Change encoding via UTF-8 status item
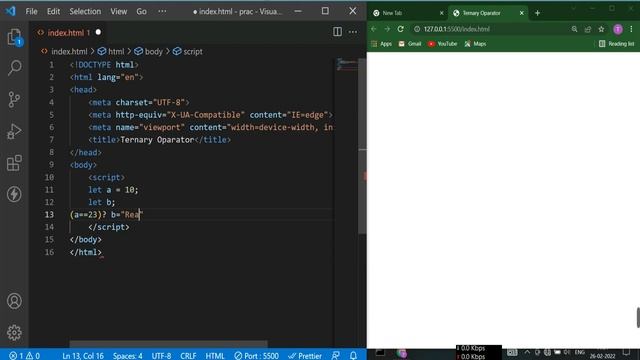Screen dimensions: 640x360 (161, 356)
